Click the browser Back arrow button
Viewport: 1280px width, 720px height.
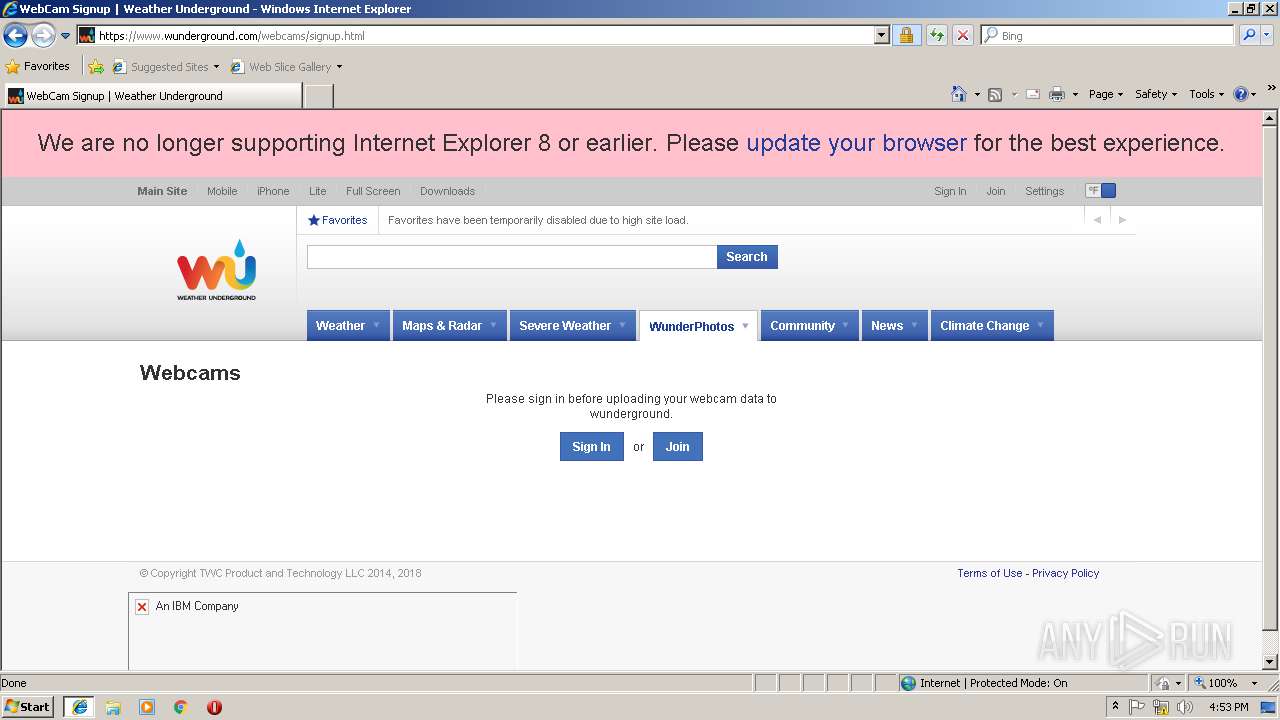[15, 36]
